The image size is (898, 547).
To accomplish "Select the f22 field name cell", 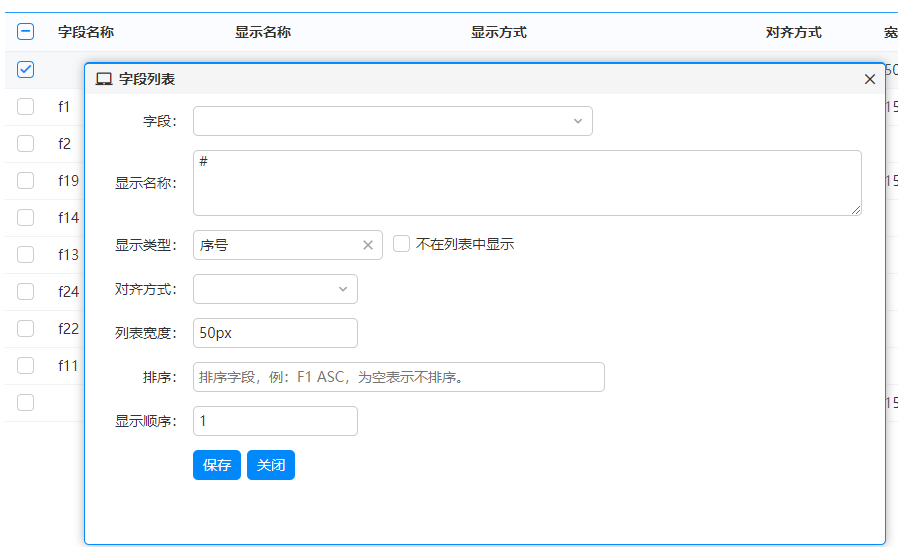I will coord(69,328).
